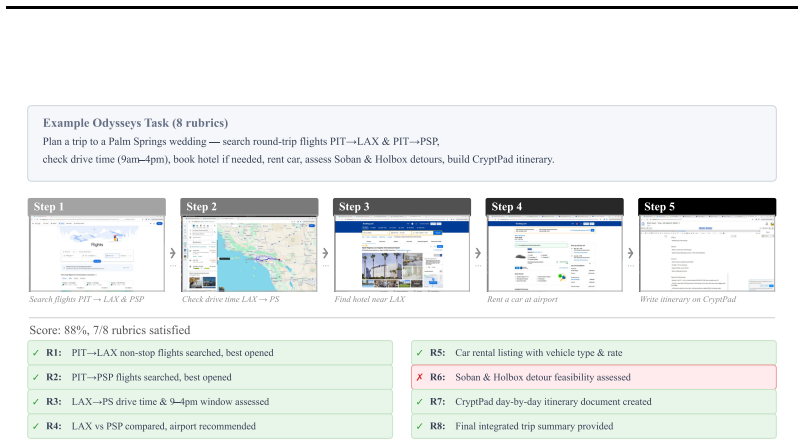Click the arrow between Step 4 and Step 5

tap(631, 253)
